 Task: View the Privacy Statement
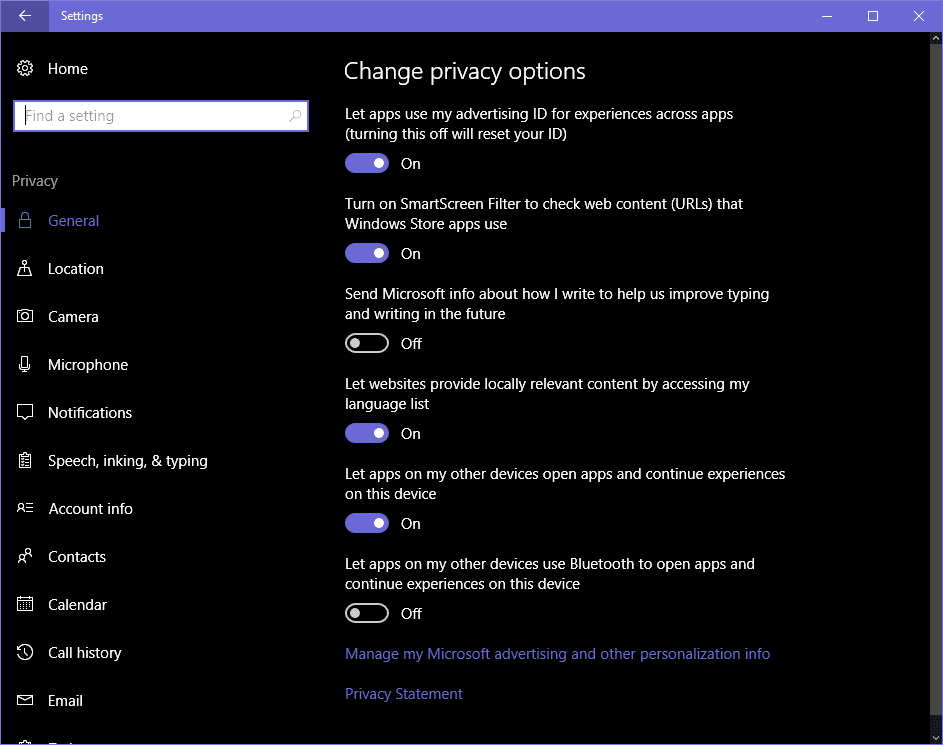coord(403,693)
